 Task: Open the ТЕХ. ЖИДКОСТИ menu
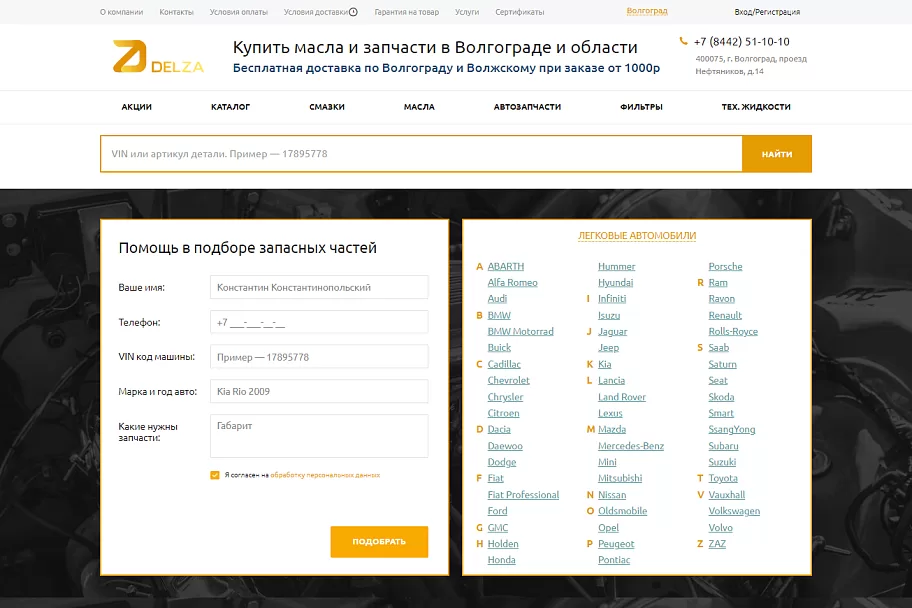point(756,107)
